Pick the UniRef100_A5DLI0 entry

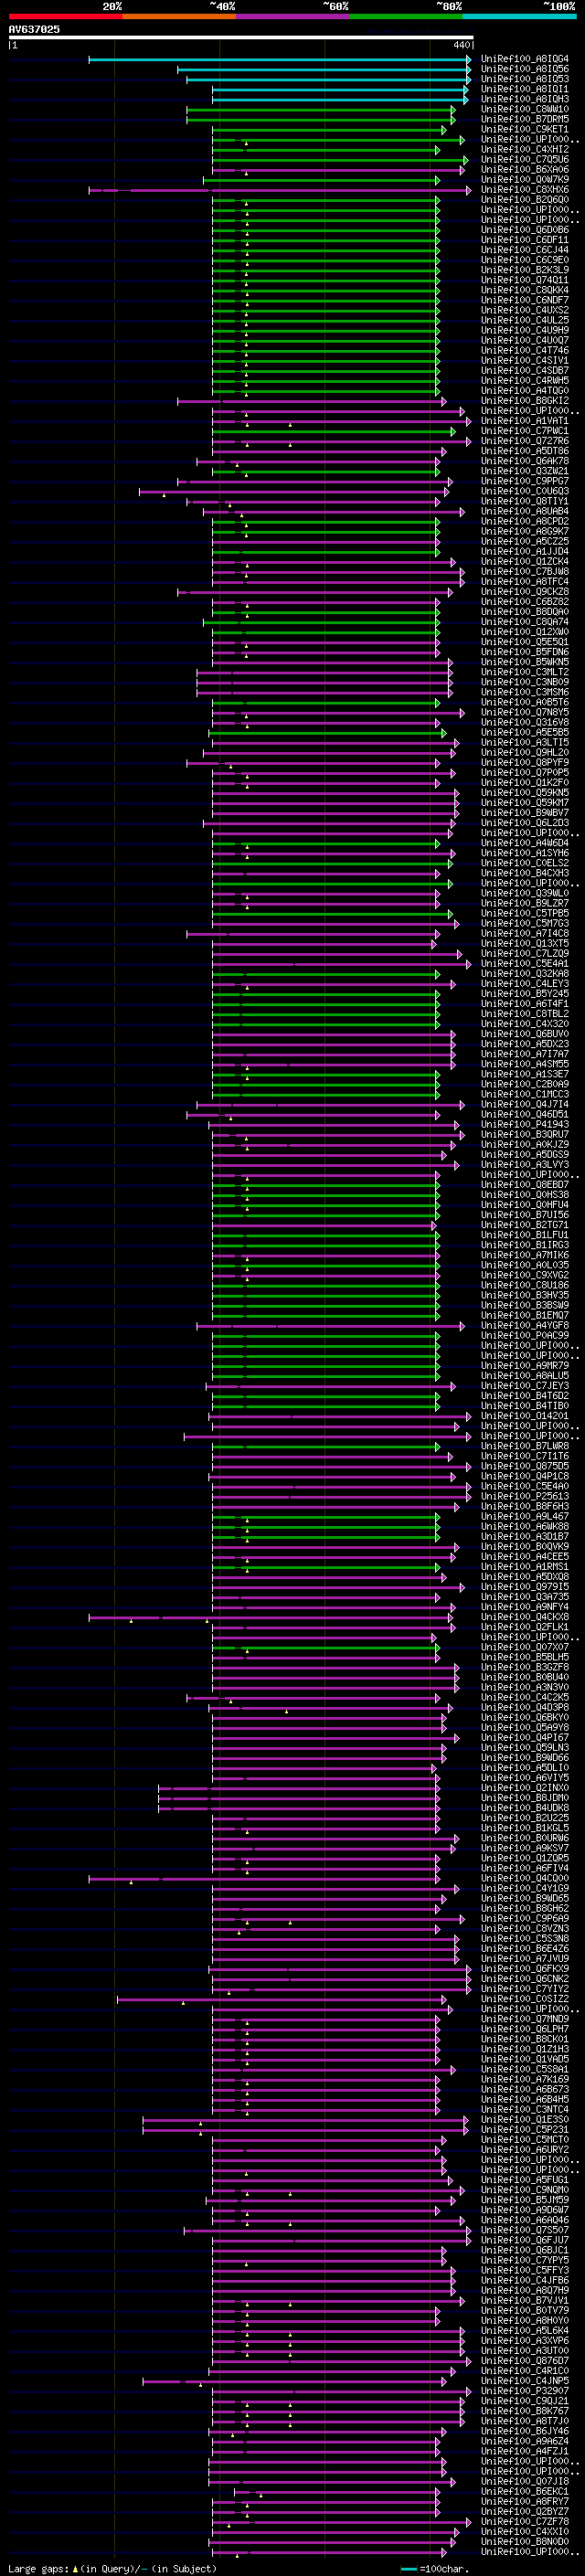coord(525,1768)
